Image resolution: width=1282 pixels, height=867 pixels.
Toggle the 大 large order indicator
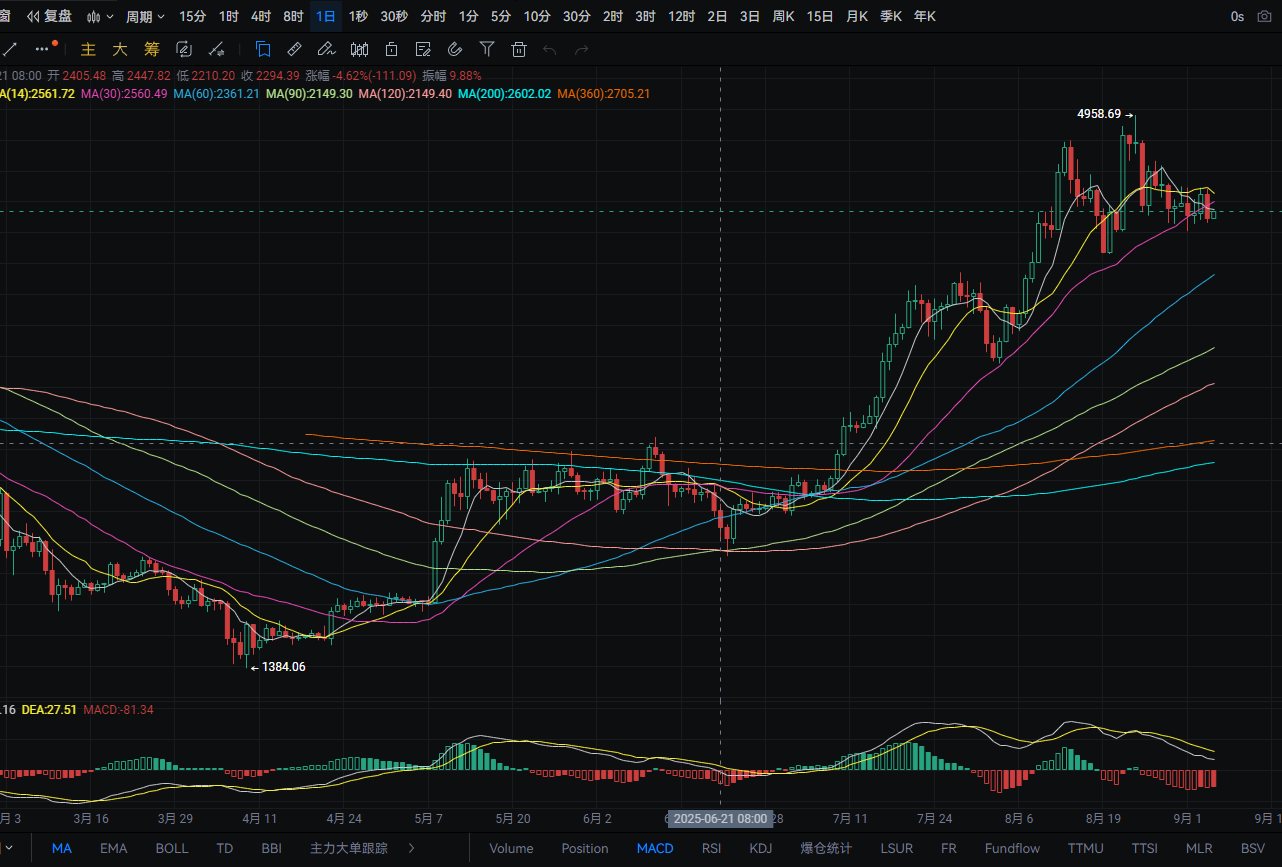120,49
